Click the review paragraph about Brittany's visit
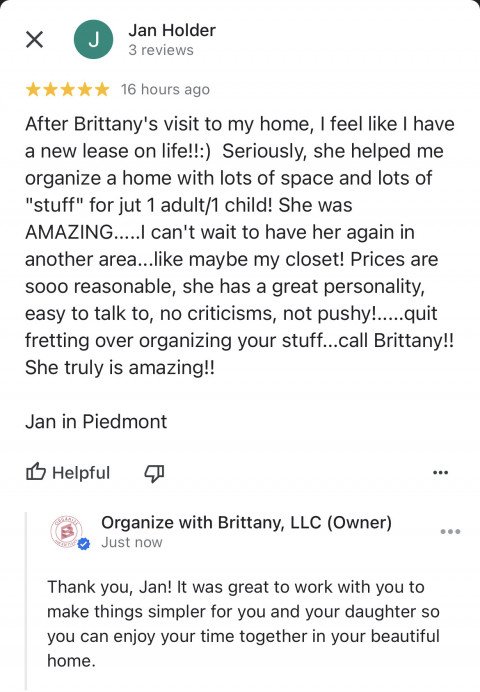This screenshot has width=480, height=692. (240, 245)
